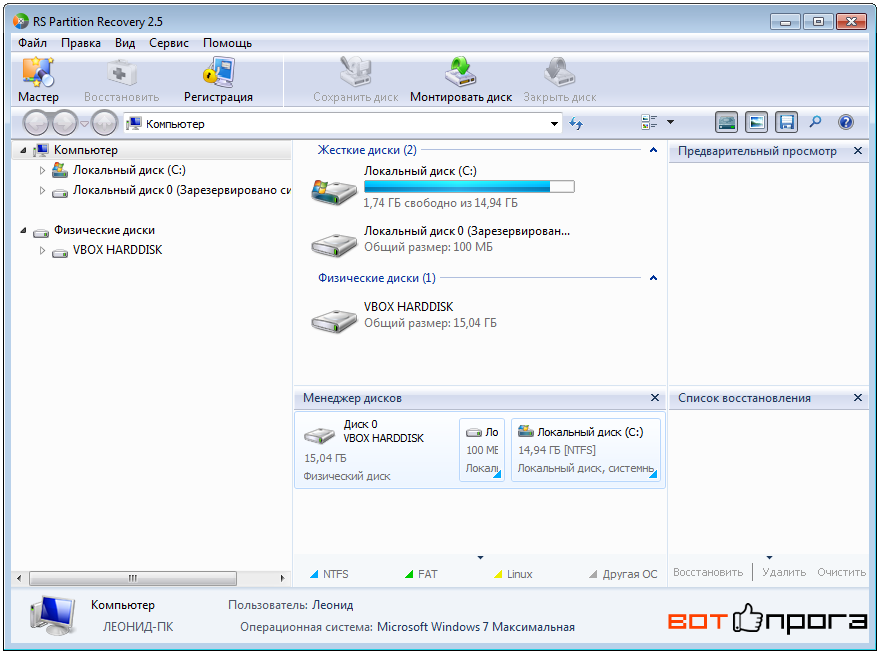Image resolution: width=880 pixels, height=654 pixels.
Task: Click the up-level navigation arrow button
Action: [104, 123]
